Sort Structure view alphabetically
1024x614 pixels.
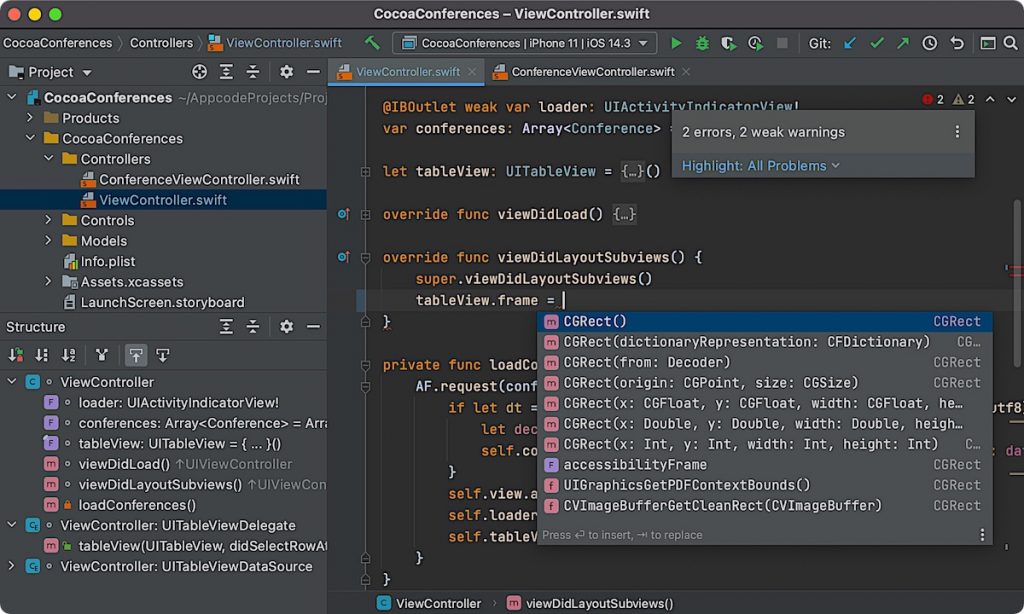69,355
